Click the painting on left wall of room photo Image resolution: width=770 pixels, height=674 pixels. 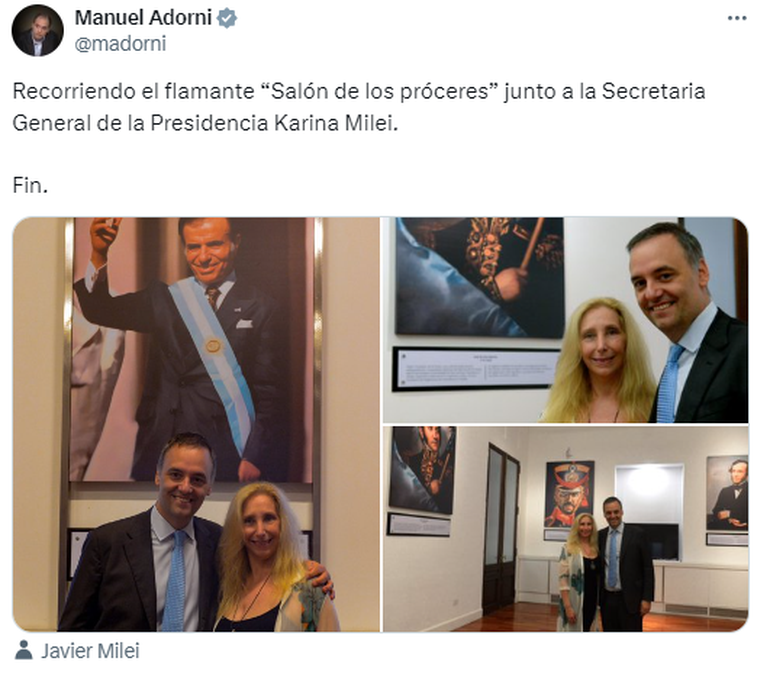pos(422,469)
